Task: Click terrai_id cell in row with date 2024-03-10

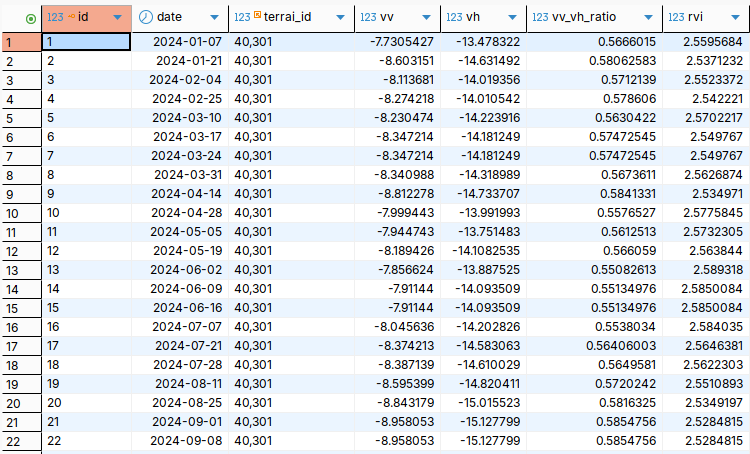Action: [291, 118]
